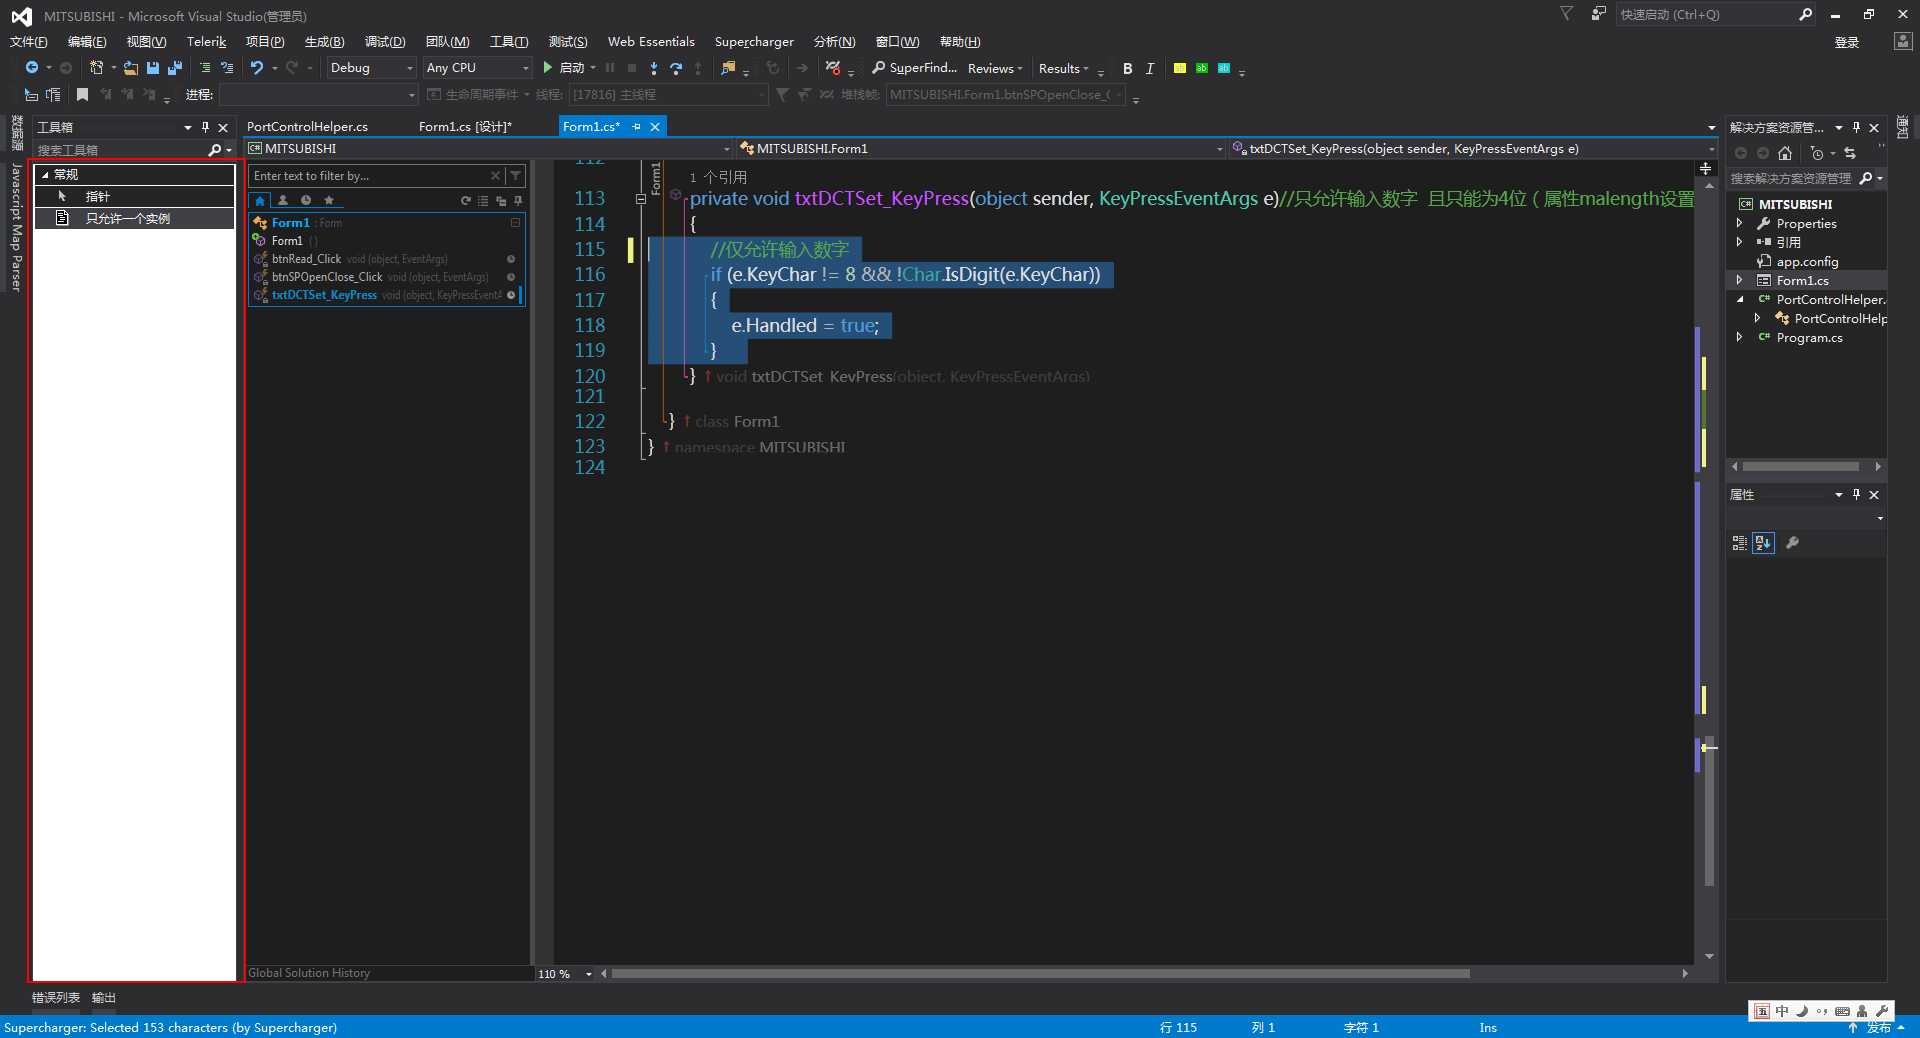The width and height of the screenshot is (1920, 1038).
Task: Open the 文件(F) menu
Action: tap(29, 42)
